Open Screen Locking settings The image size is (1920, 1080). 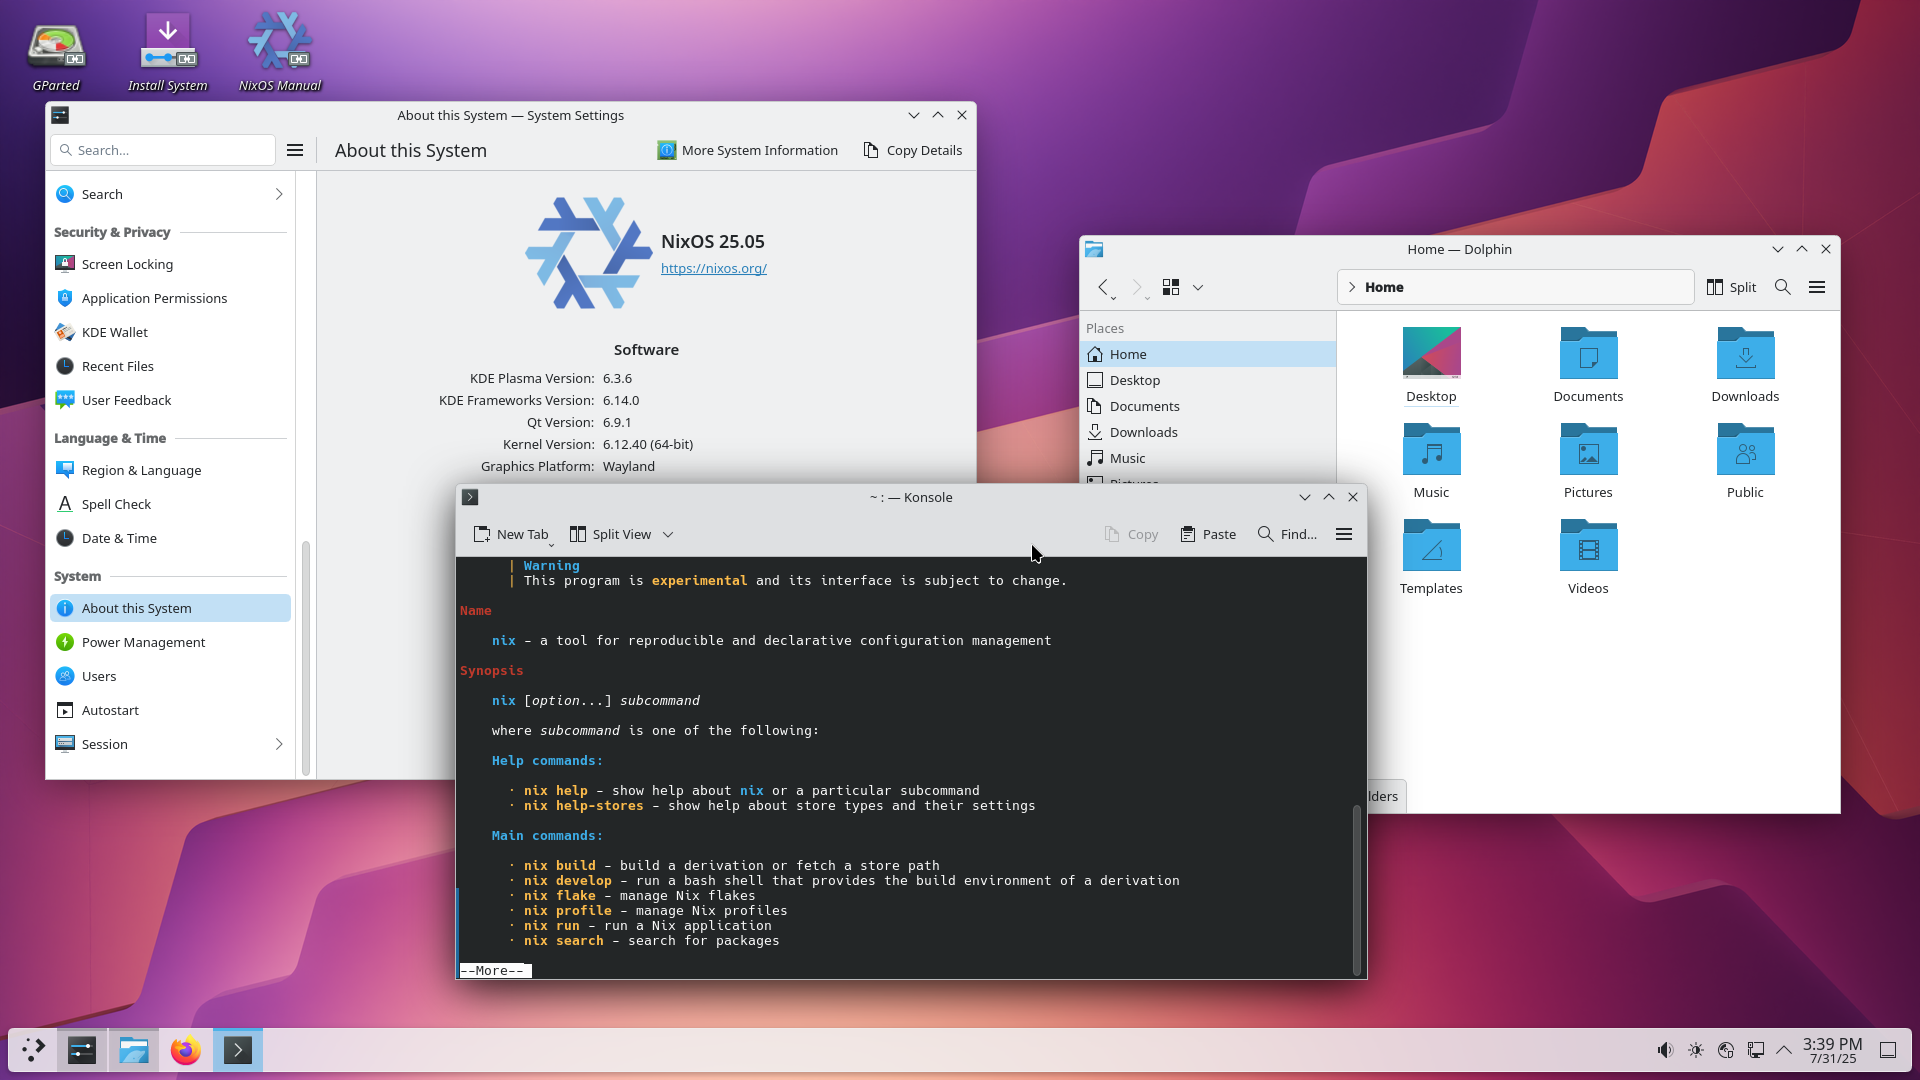click(170, 264)
